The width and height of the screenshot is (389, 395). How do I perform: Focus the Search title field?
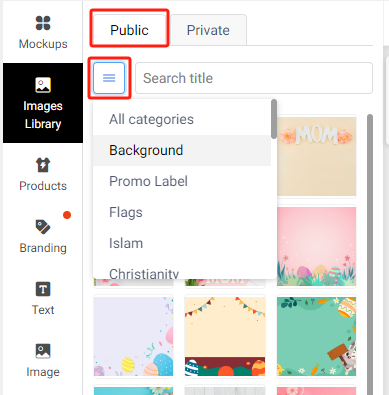254,78
